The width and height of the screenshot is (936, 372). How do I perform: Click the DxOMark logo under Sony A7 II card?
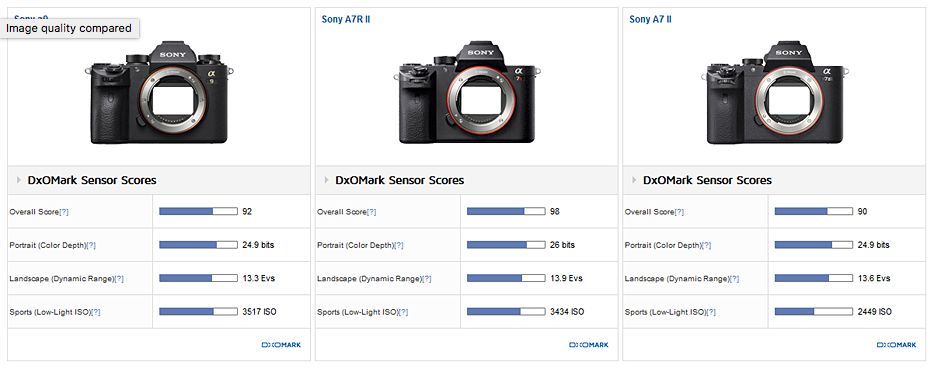897,345
